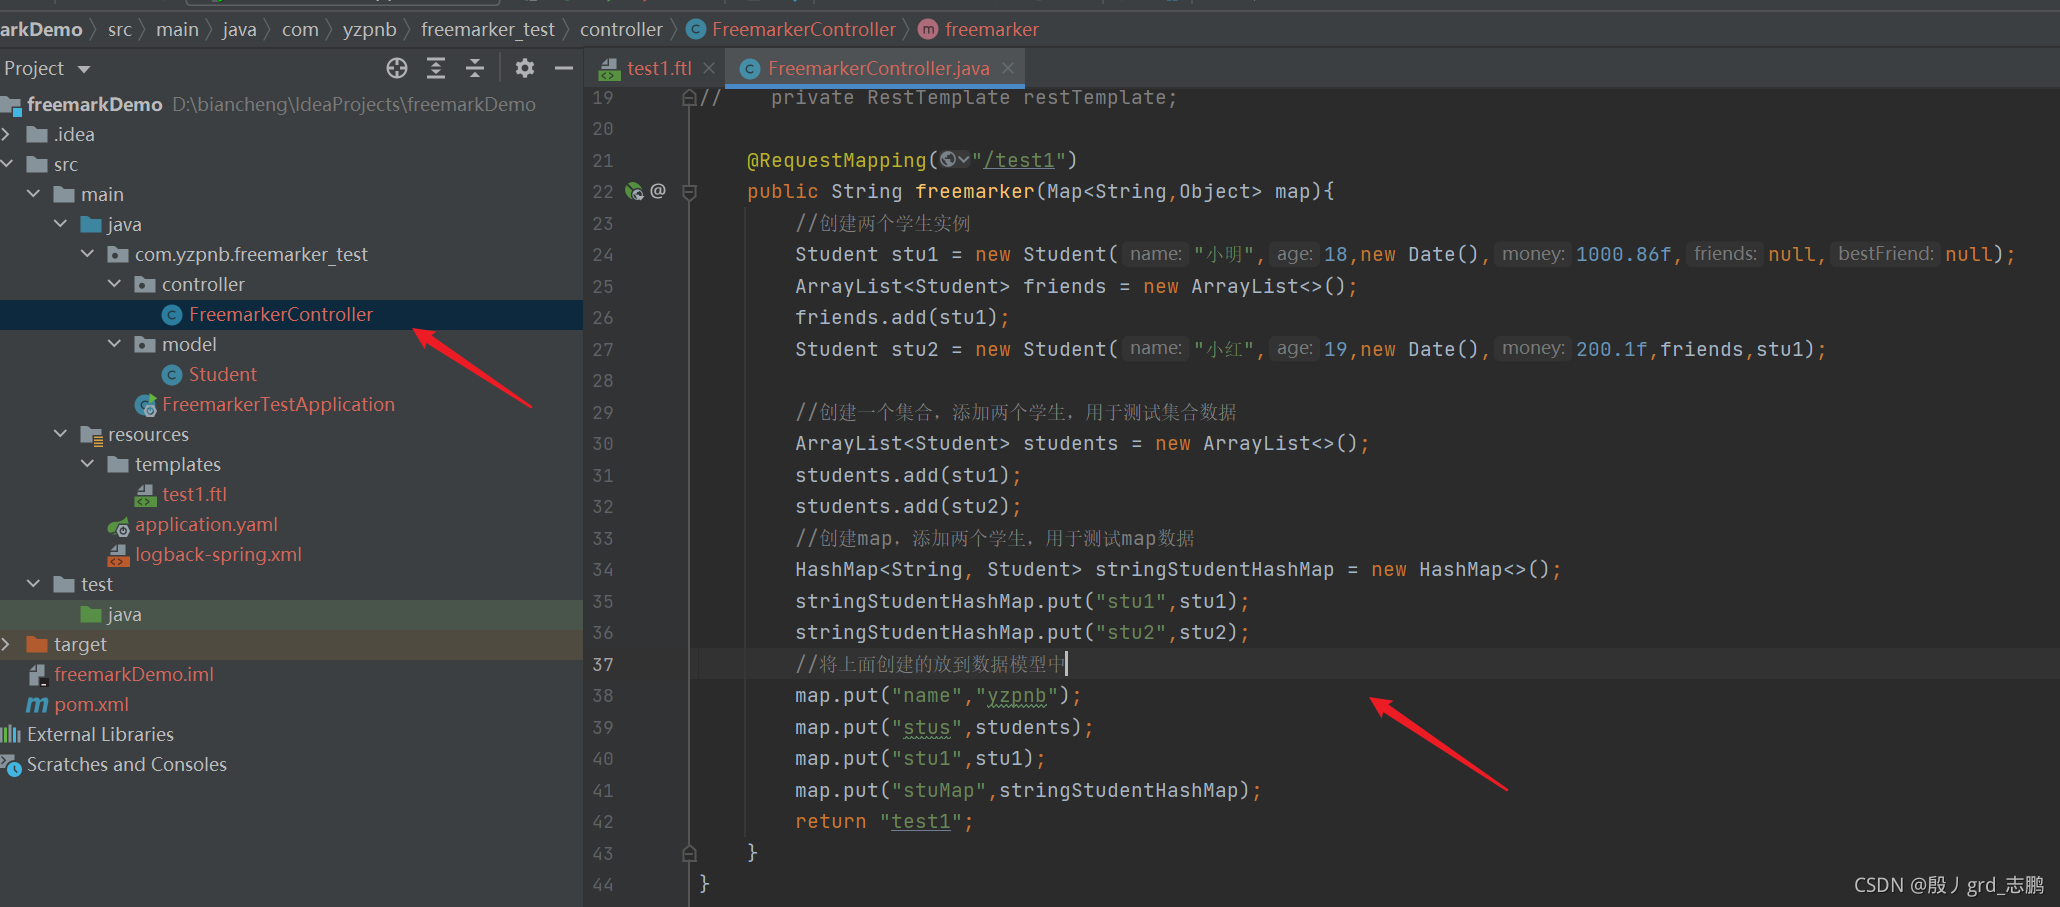The image size is (2060, 907).
Task: Click the Student class icon in tree
Action: [172, 374]
